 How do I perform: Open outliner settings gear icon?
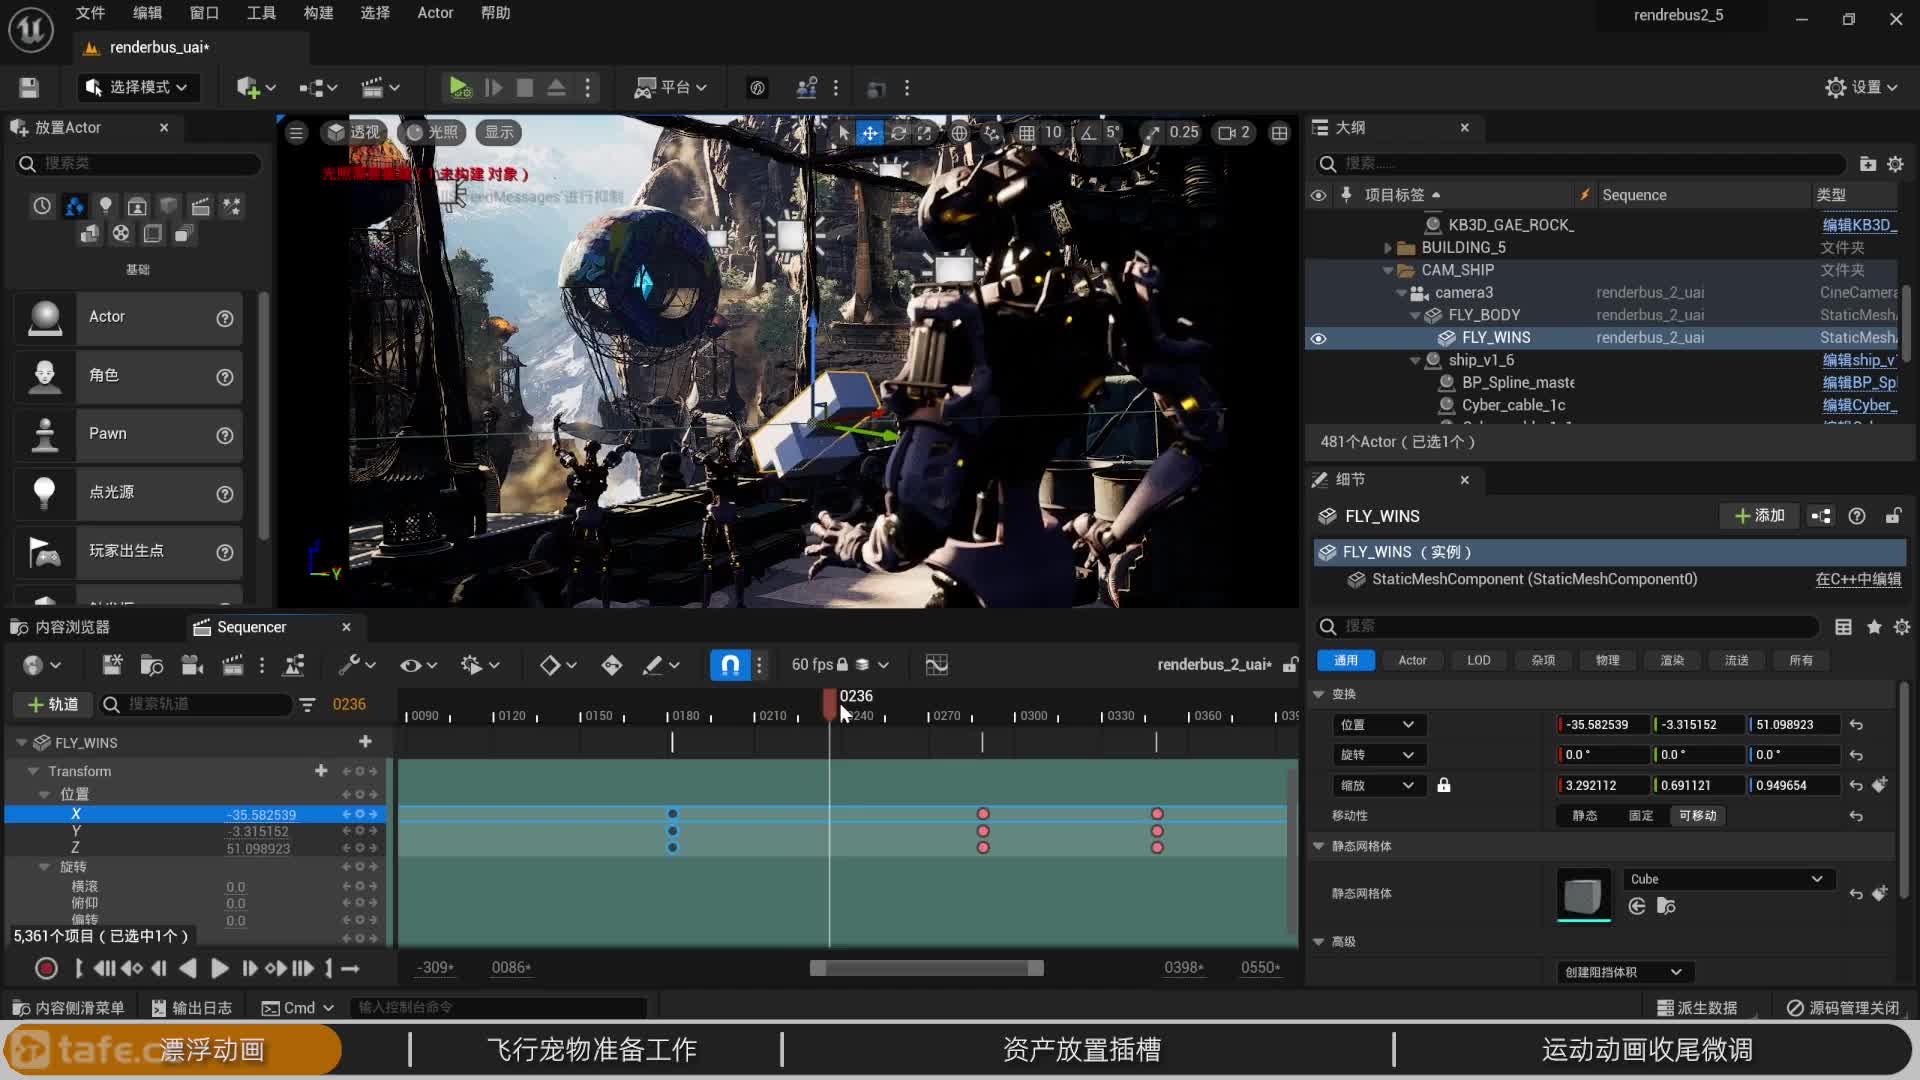1895,163
